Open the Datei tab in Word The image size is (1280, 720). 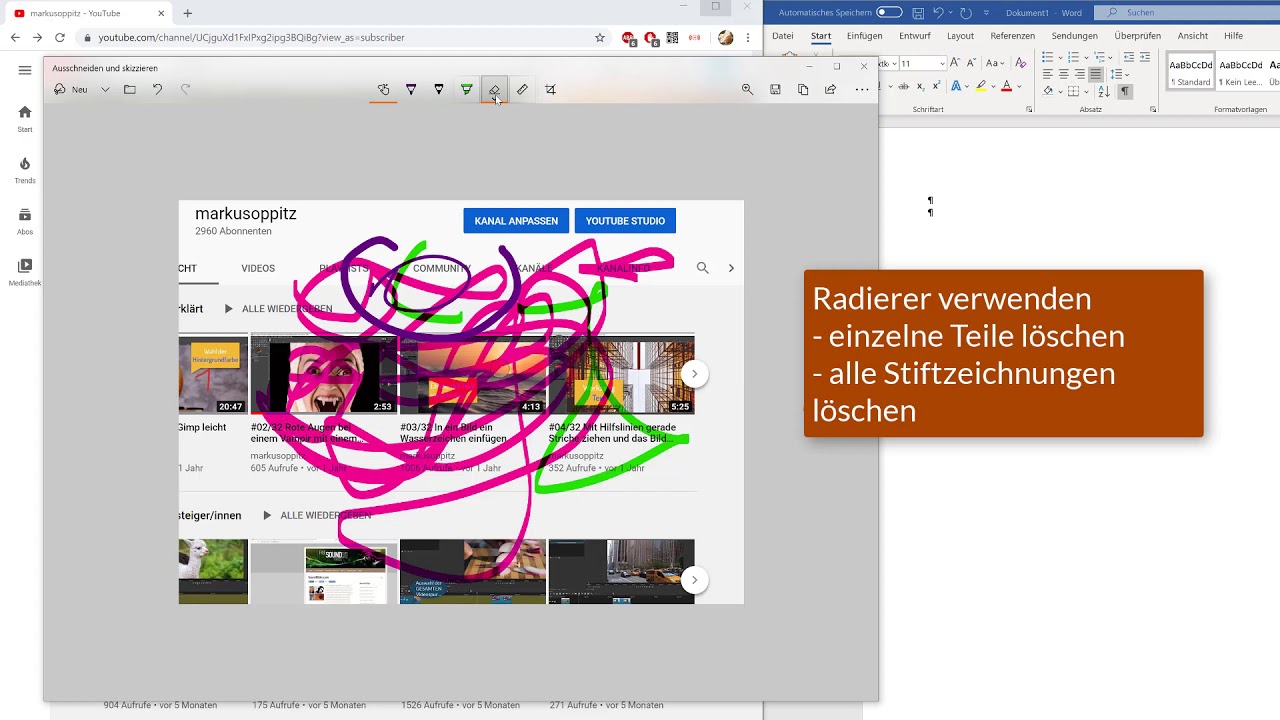(x=783, y=36)
